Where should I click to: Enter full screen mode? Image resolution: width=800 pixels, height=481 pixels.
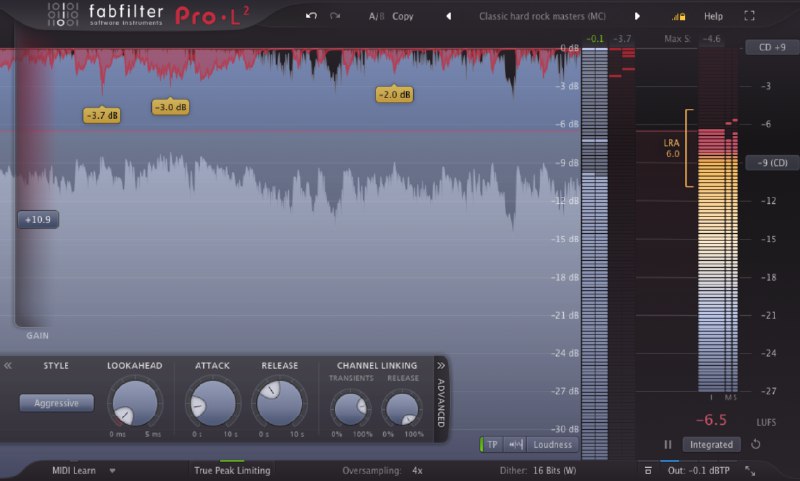[x=749, y=16]
